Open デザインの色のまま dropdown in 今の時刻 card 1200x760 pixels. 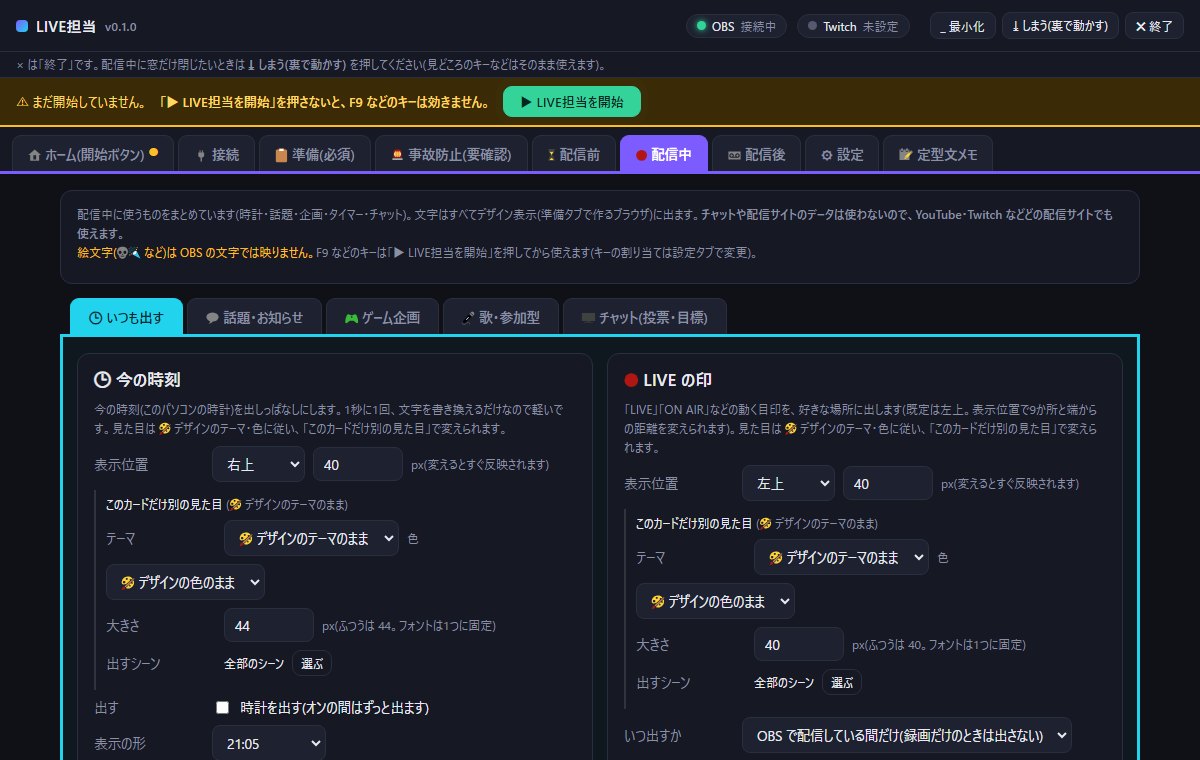click(x=185, y=581)
